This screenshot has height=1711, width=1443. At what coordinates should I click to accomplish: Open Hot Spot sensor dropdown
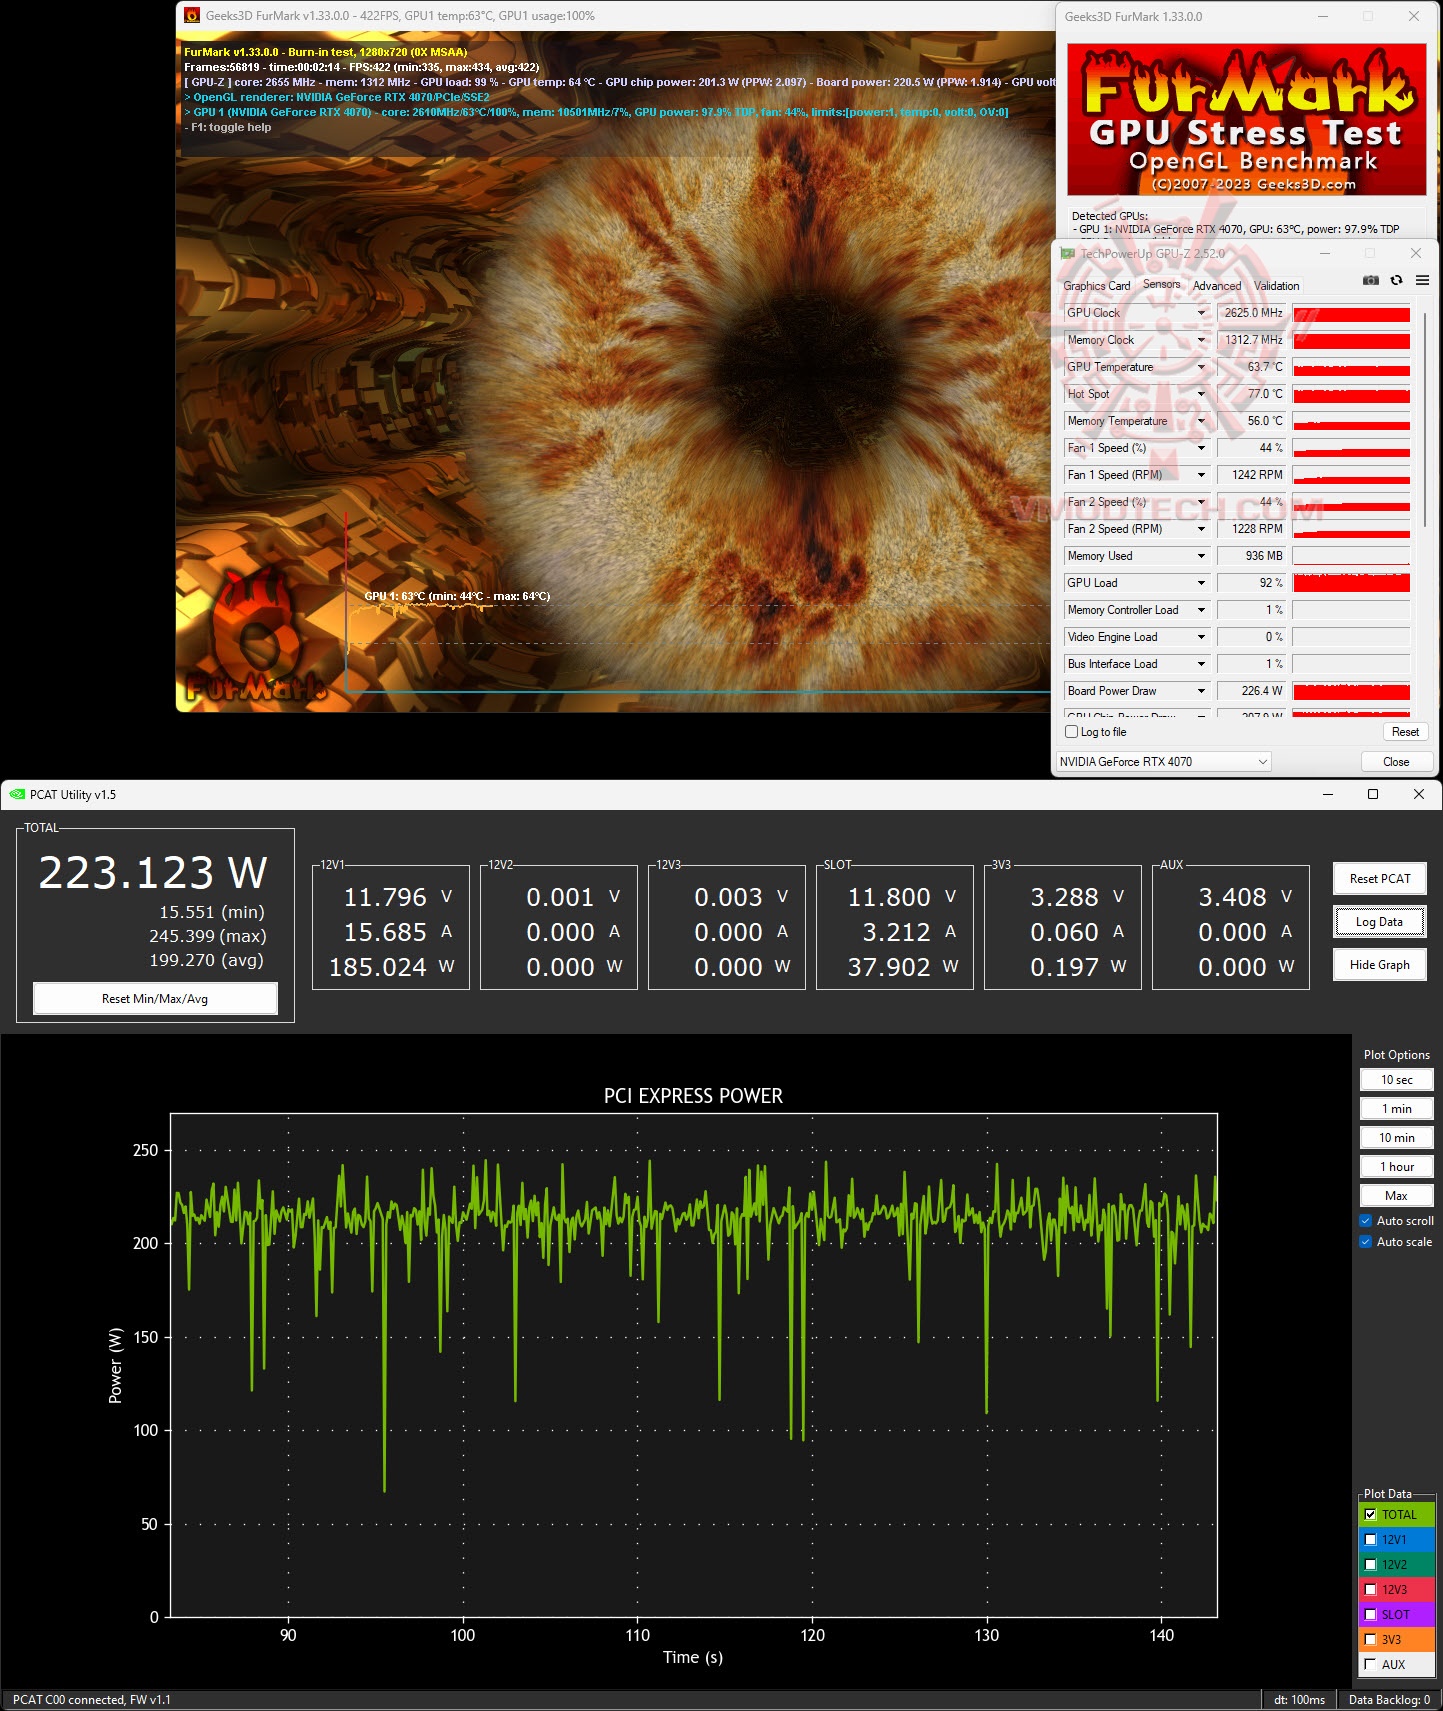click(x=1201, y=394)
